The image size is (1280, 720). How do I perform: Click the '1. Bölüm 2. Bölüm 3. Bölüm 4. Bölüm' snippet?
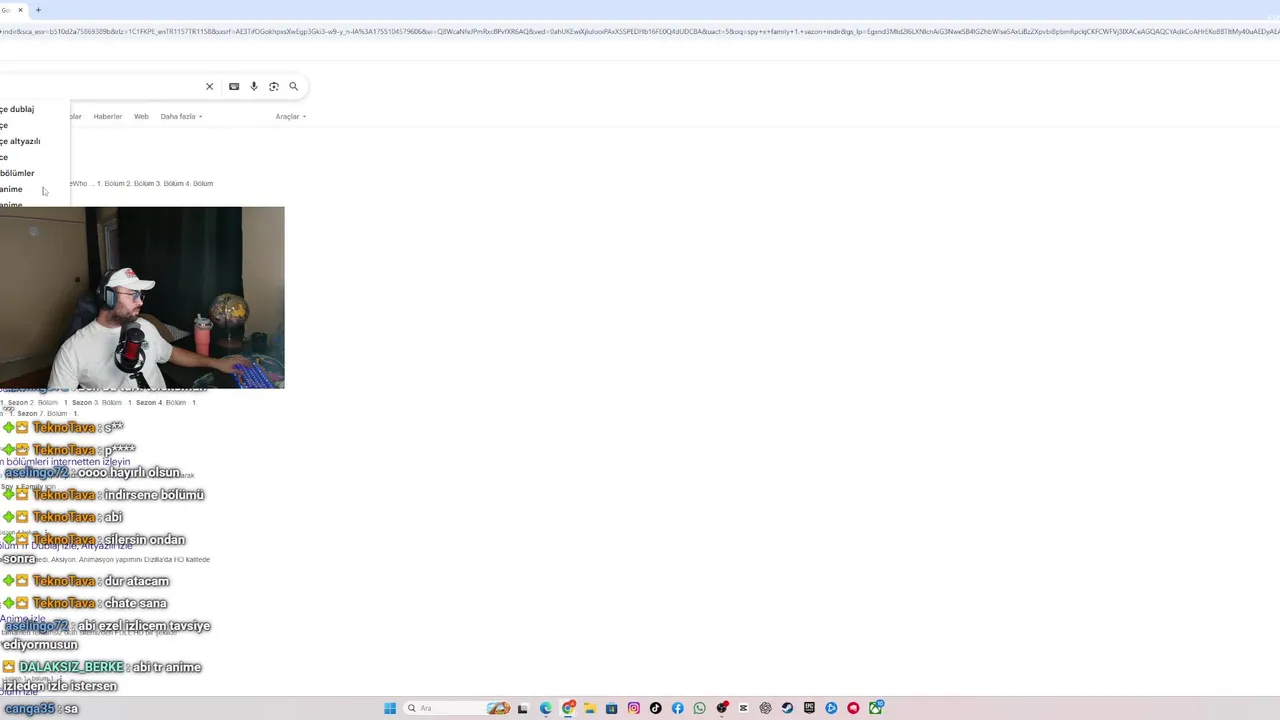(155, 183)
